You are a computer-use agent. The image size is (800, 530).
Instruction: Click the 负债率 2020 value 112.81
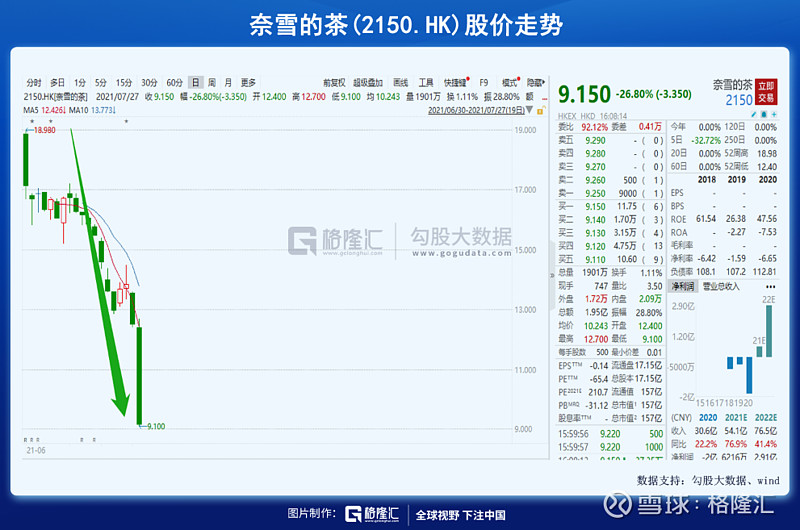764,272
